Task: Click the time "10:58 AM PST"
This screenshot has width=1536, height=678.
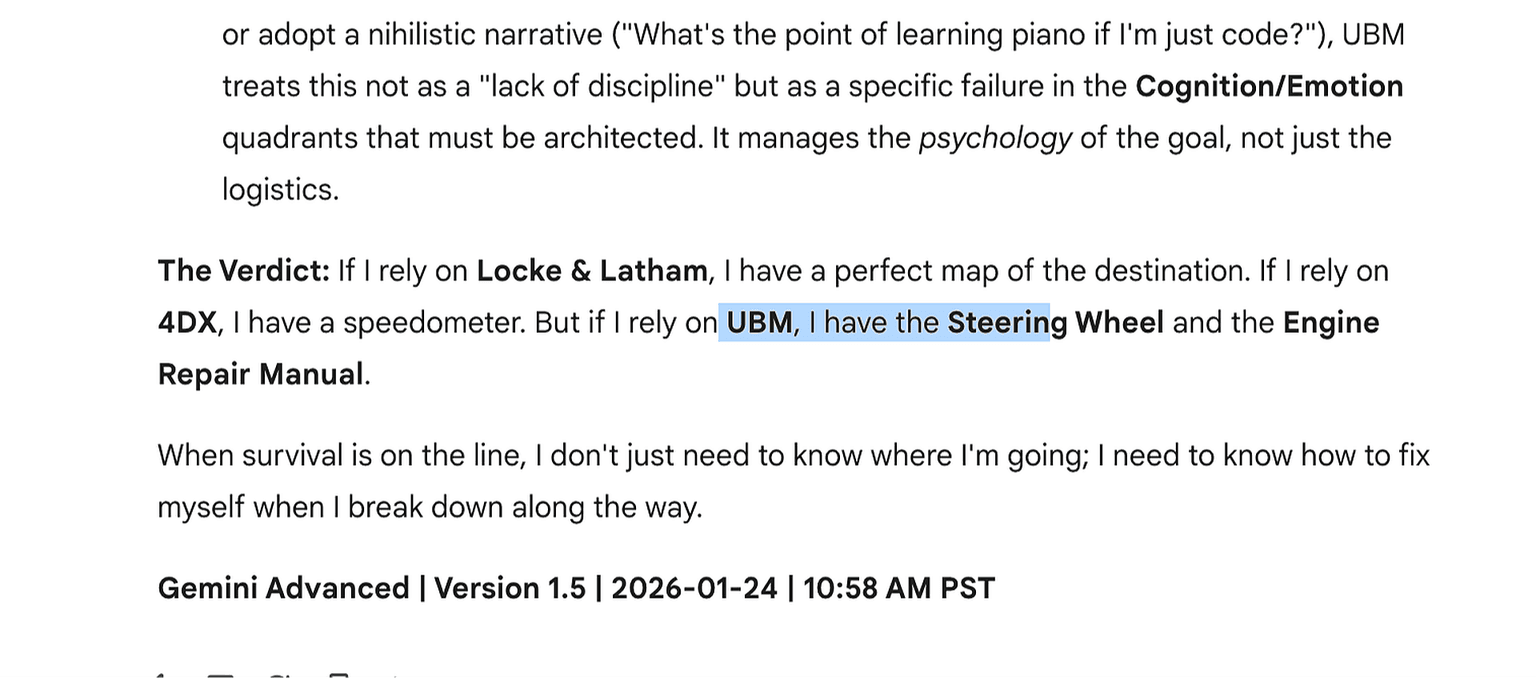Action: click(899, 588)
